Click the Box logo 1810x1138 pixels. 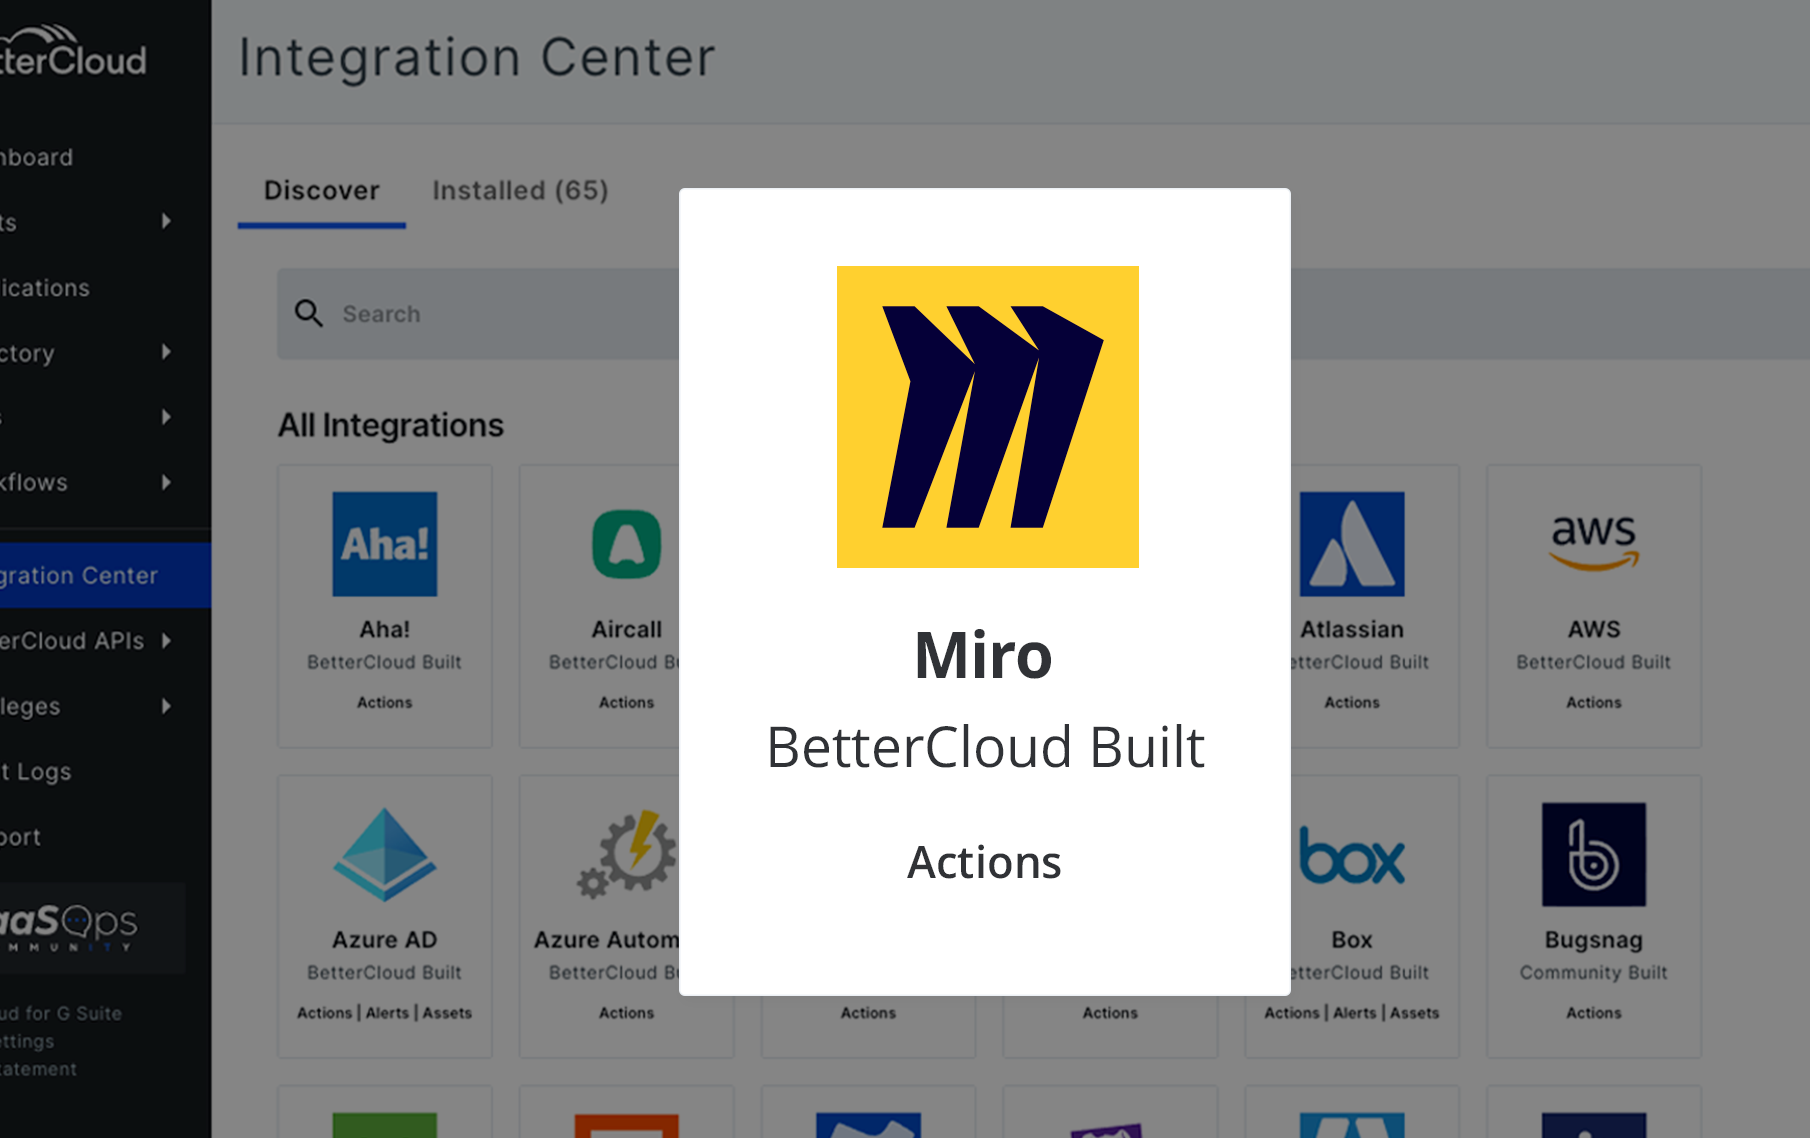(1351, 856)
